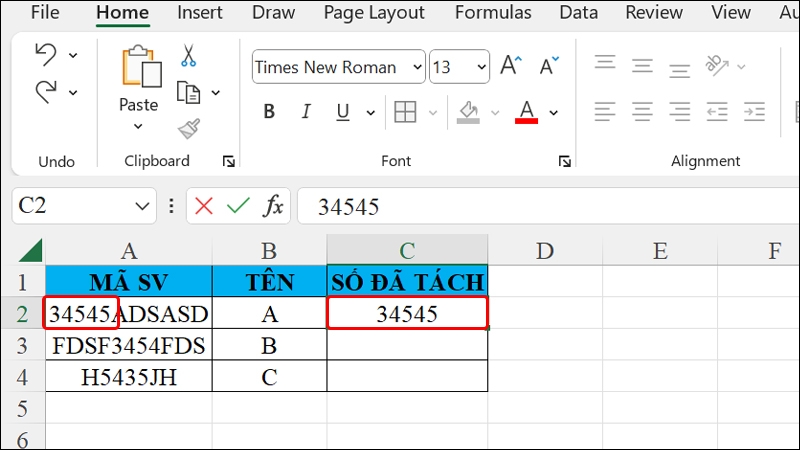Switch to the Review tab
This screenshot has height=450, width=800.
[x=654, y=12]
